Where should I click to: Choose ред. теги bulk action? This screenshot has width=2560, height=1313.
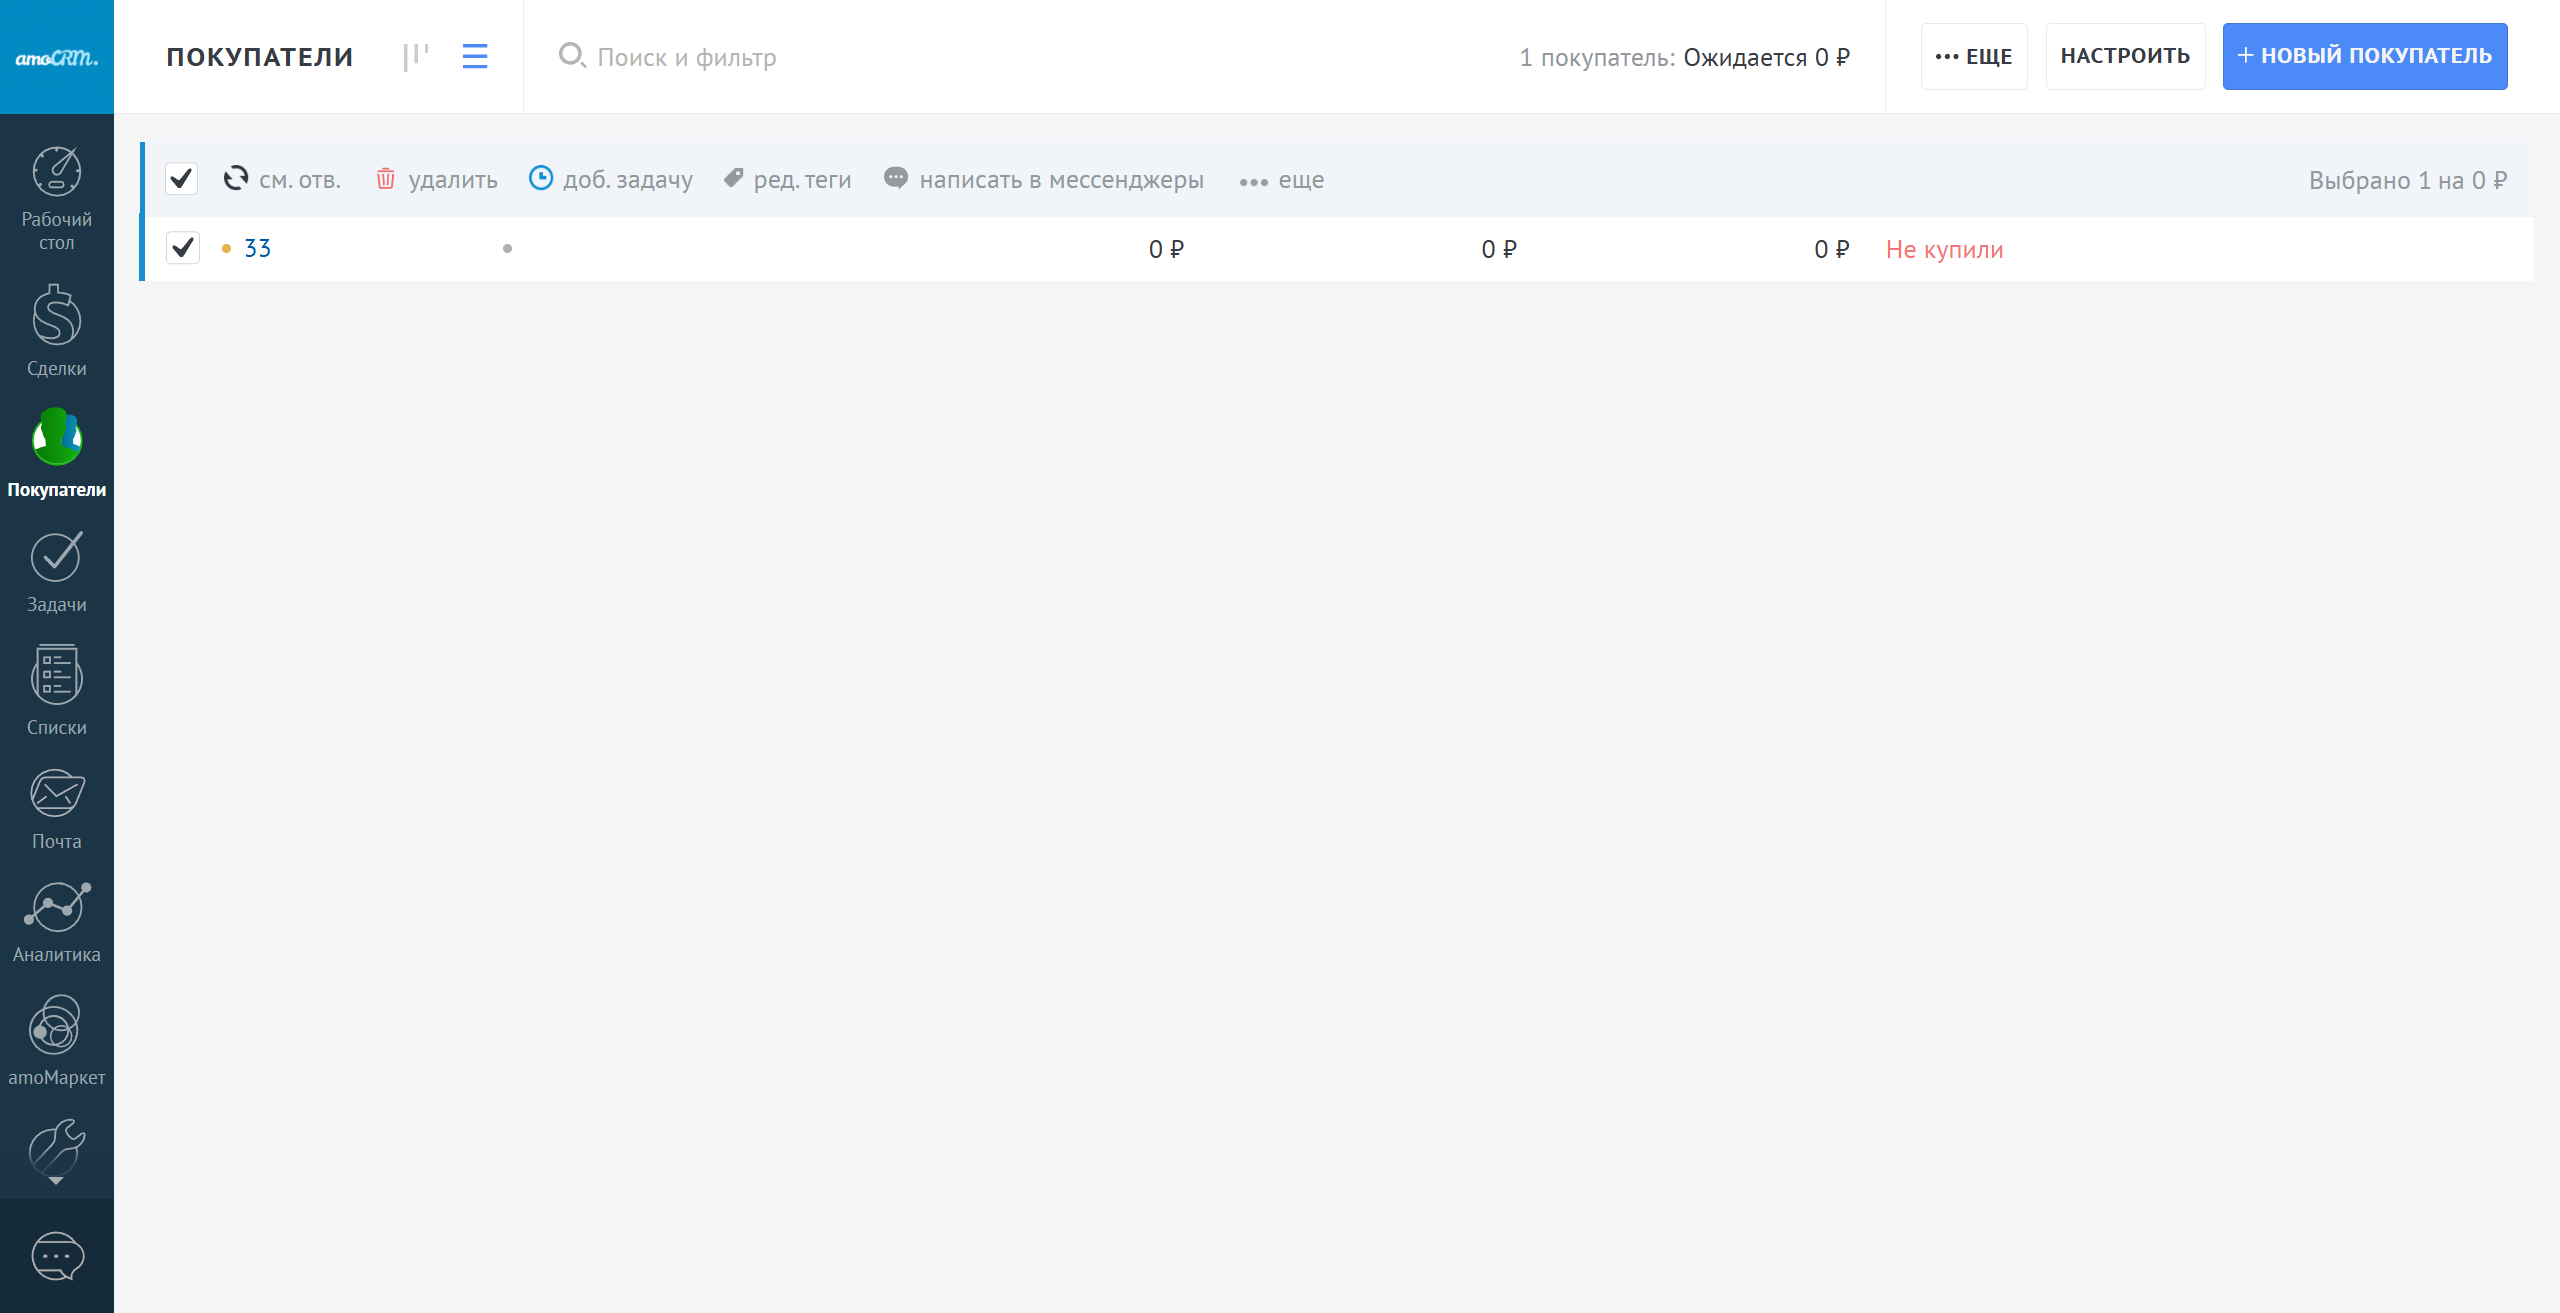[788, 180]
